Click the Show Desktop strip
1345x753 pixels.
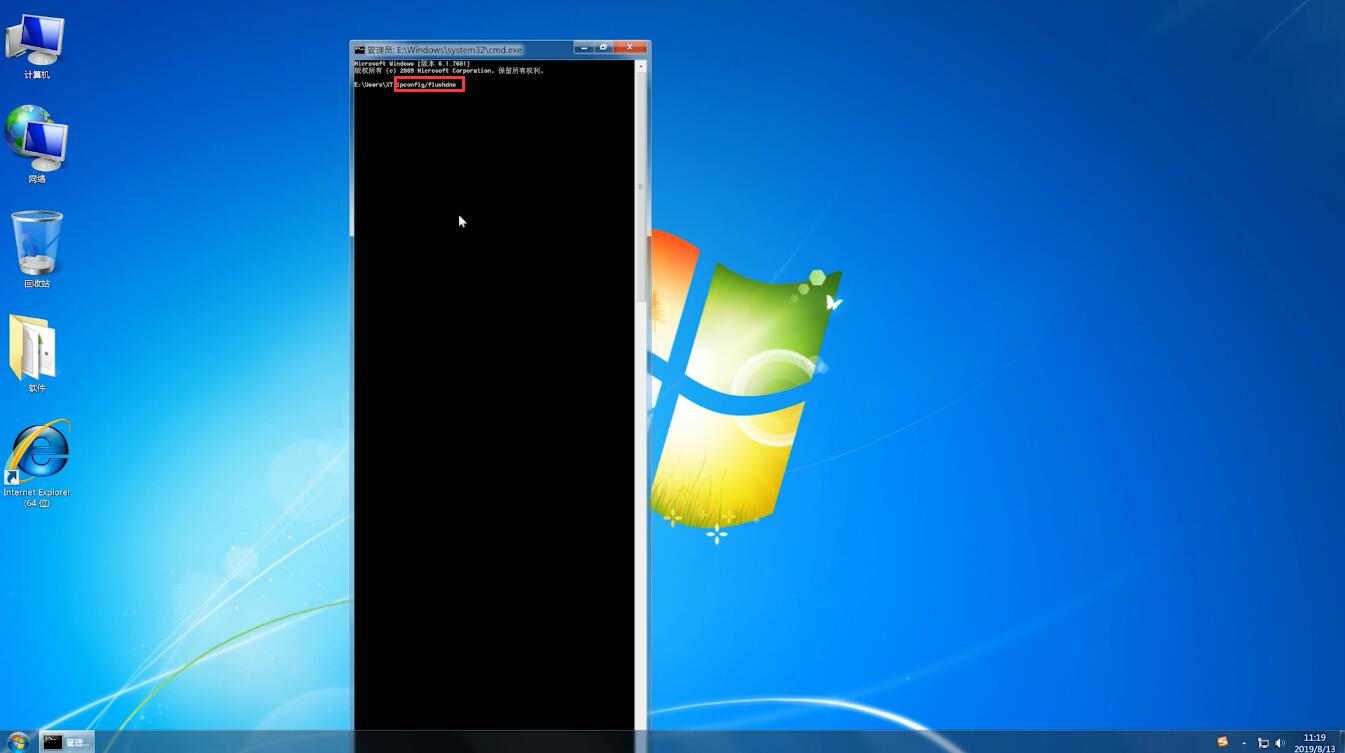point(1341,742)
